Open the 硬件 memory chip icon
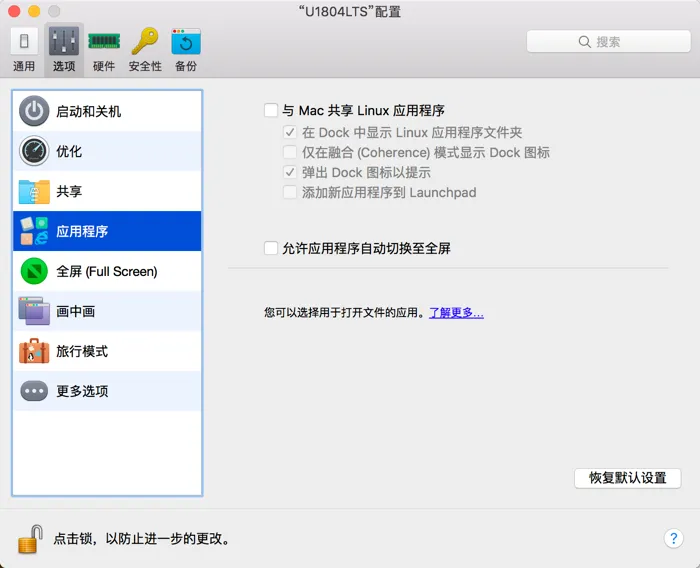 pyautogui.click(x=104, y=42)
